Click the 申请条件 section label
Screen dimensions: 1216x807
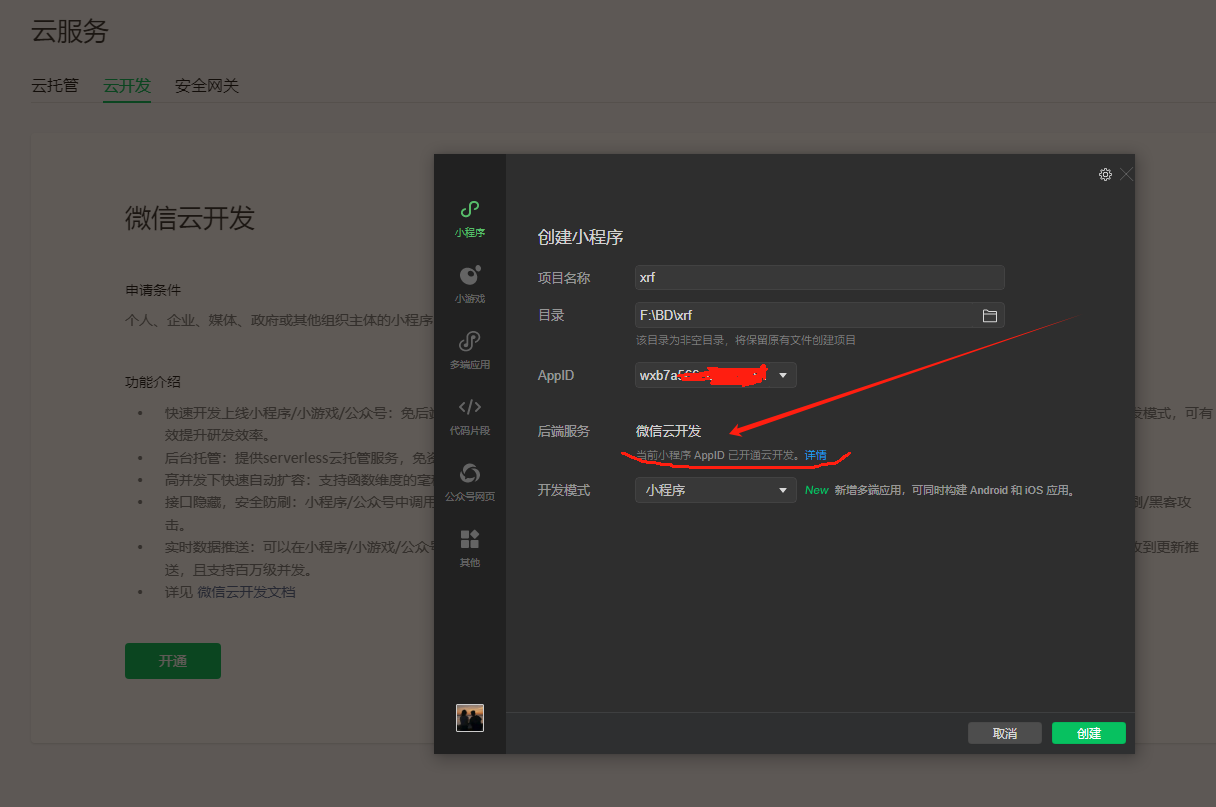click(153, 290)
